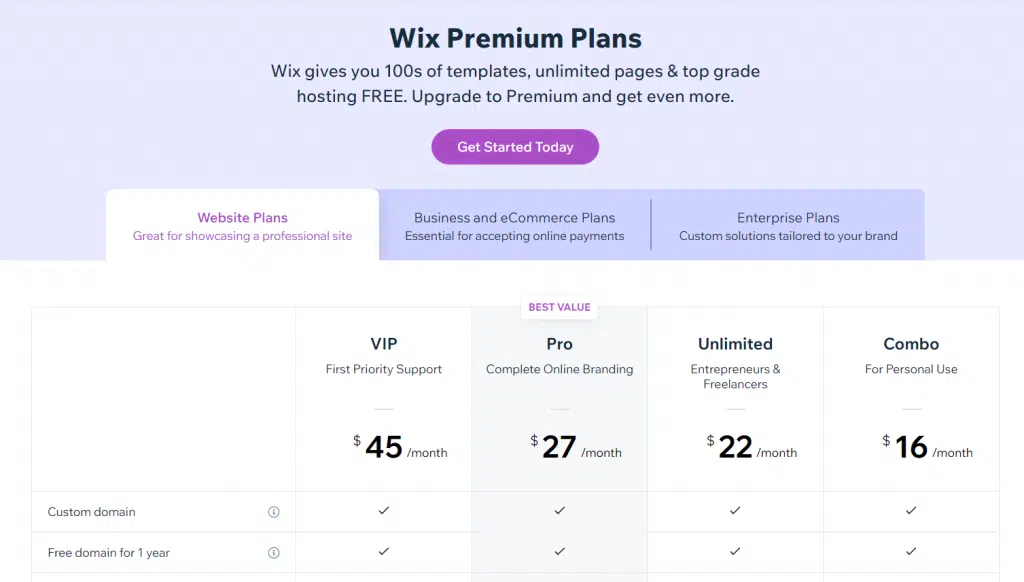Pick the Combo plan heading
Image resolution: width=1024 pixels, height=582 pixels.
pos(911,344)
